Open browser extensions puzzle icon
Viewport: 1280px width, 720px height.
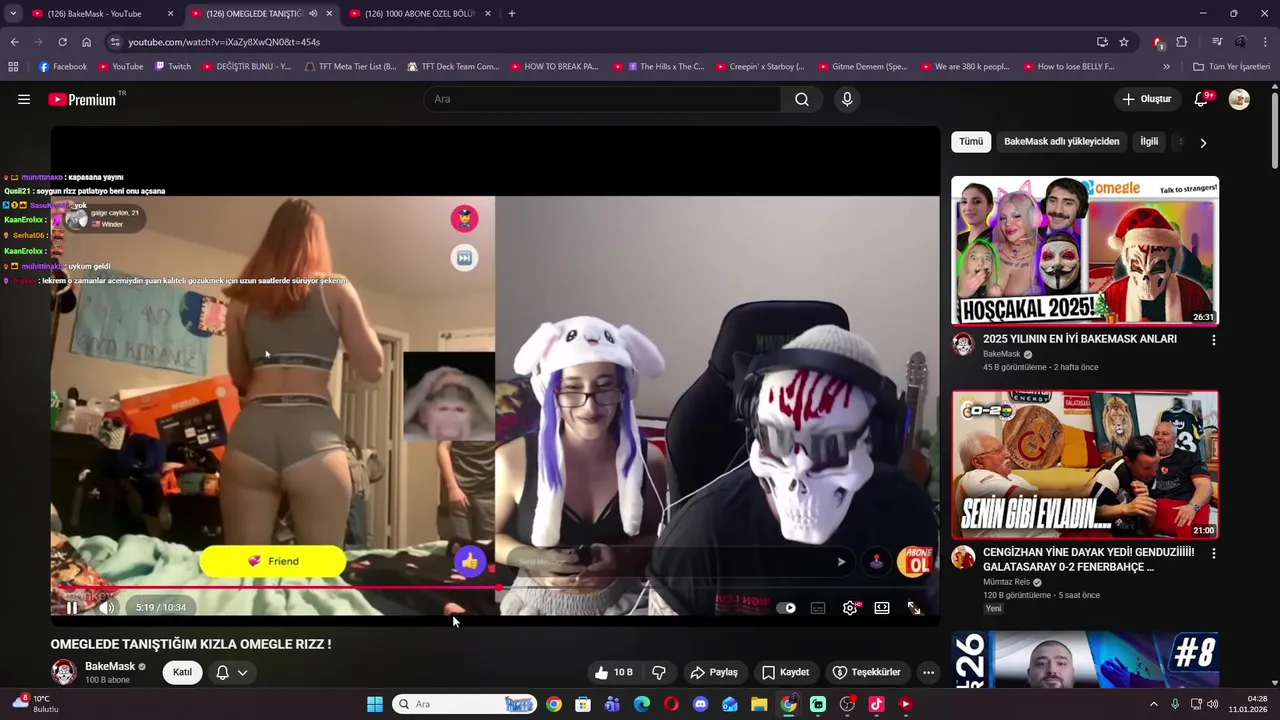point(1181,42)
